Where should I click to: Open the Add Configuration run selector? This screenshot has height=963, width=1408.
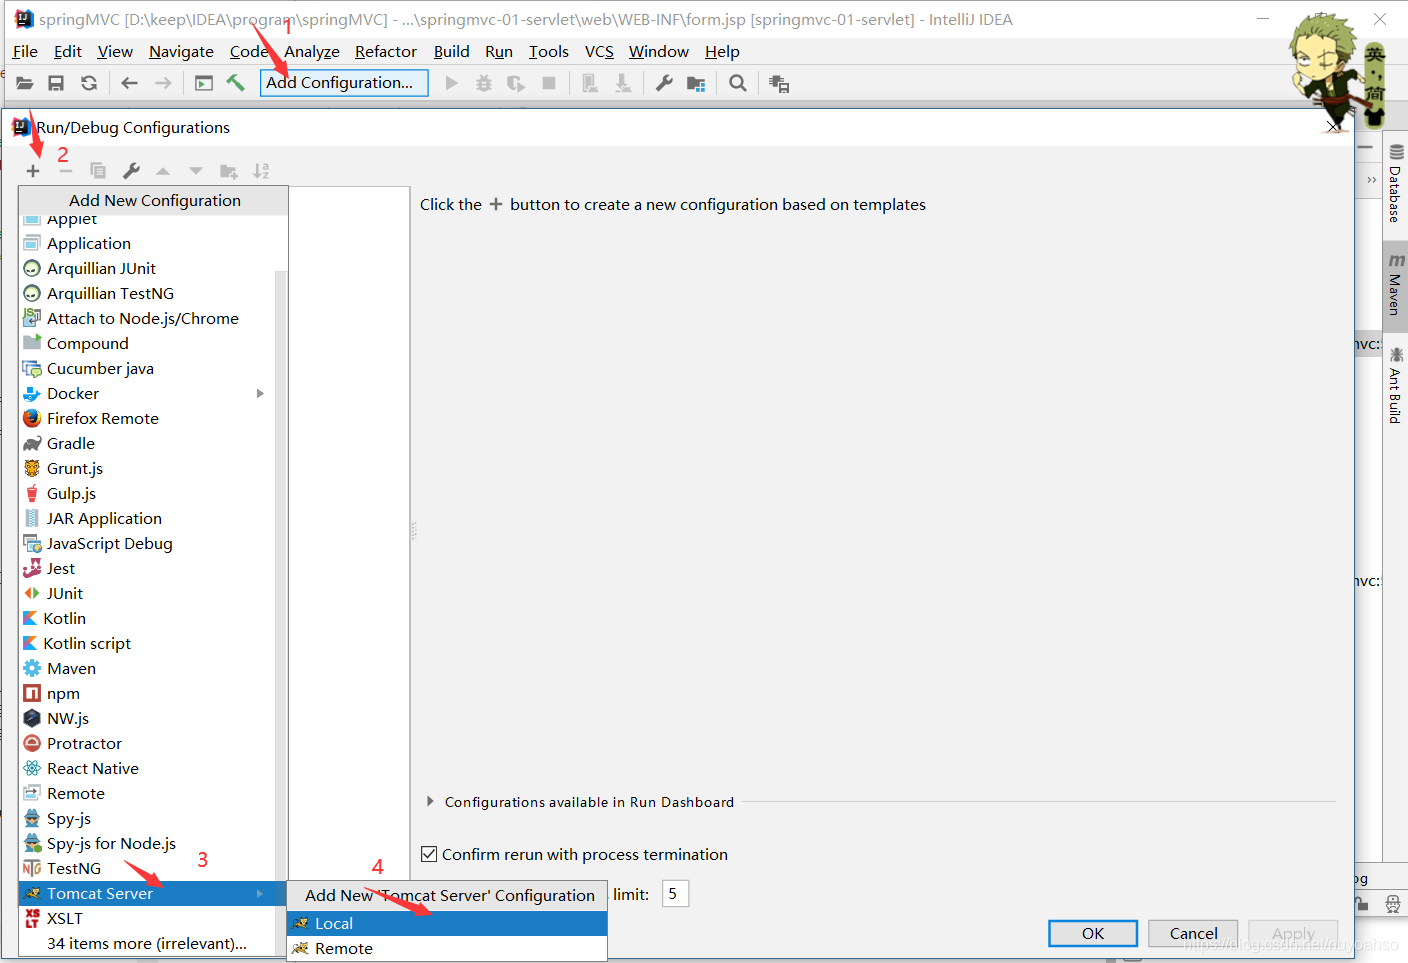pos(344,83)
